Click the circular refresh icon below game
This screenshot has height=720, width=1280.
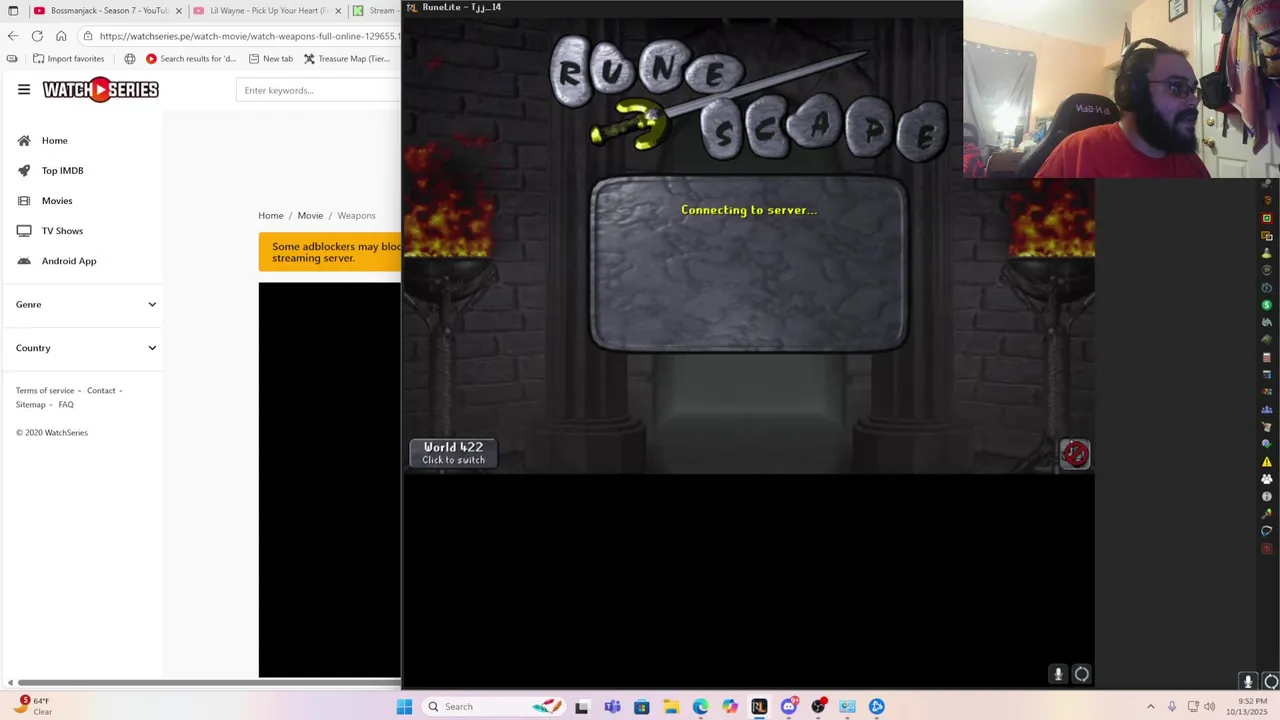click(1082, 674)
